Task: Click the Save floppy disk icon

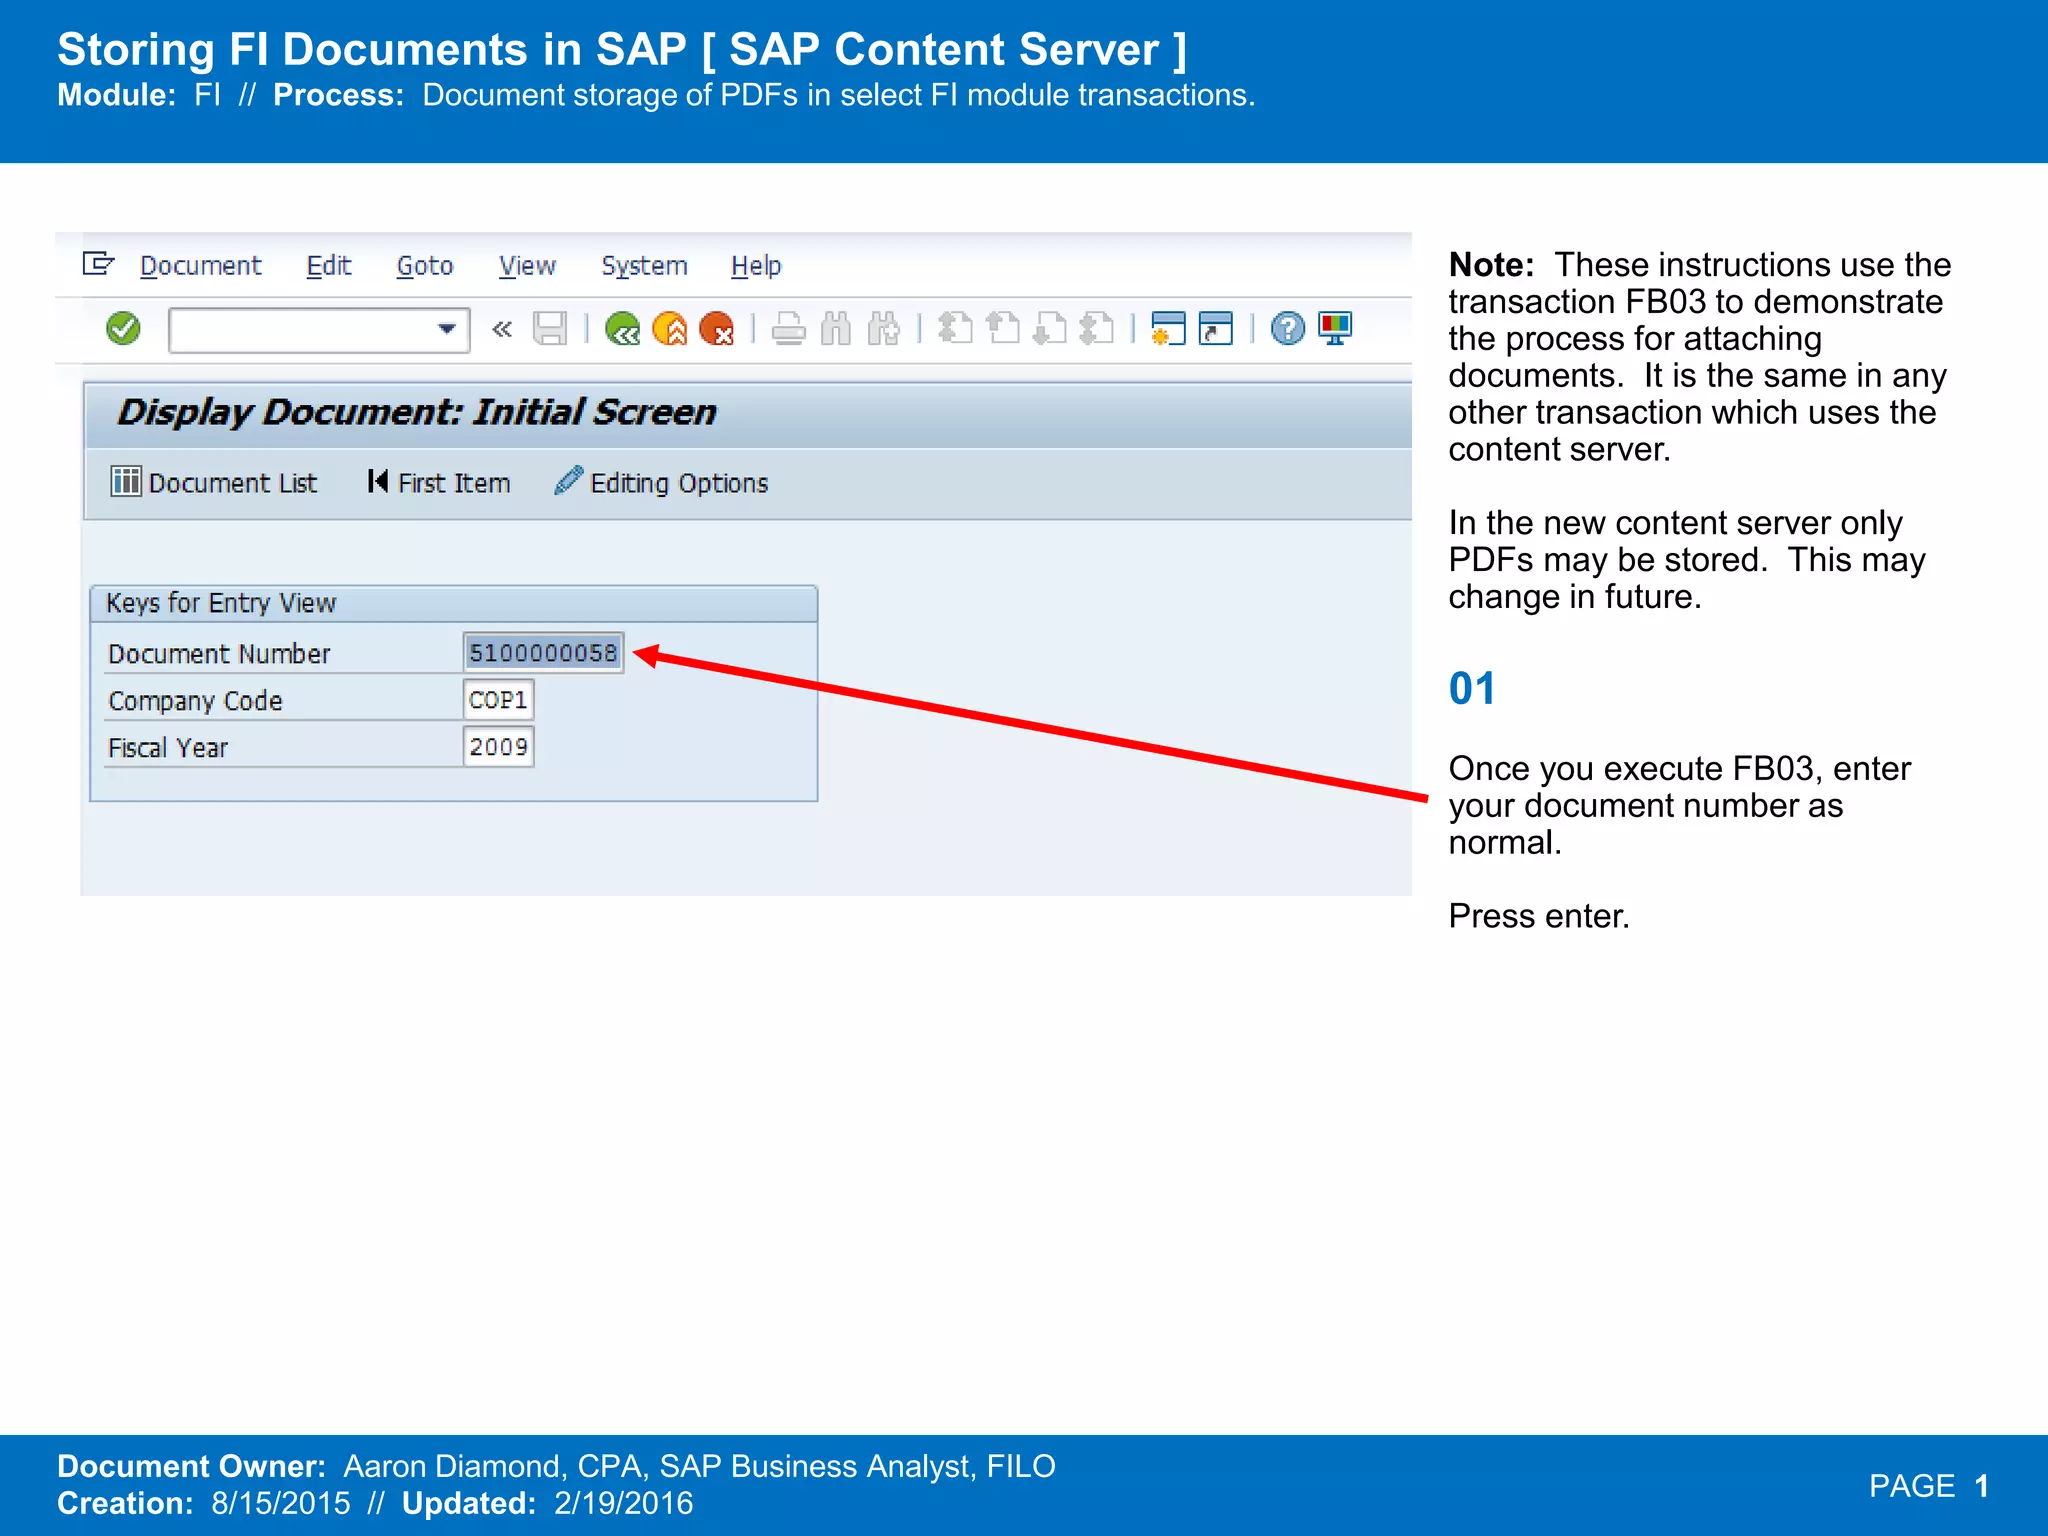Action: tap(549, 328)
